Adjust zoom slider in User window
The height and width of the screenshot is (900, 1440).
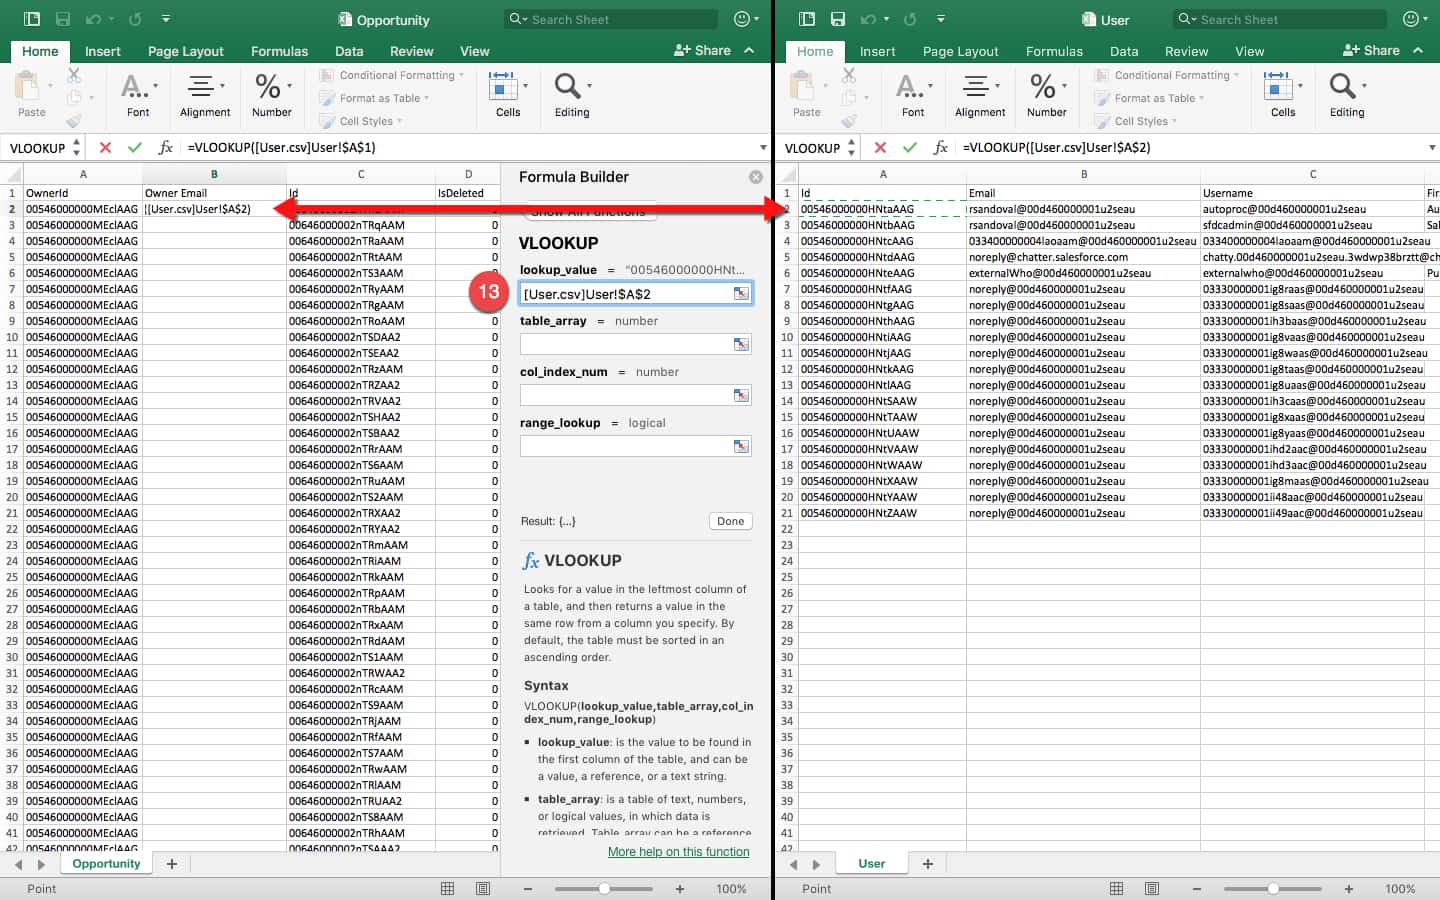coord(1273,888)
